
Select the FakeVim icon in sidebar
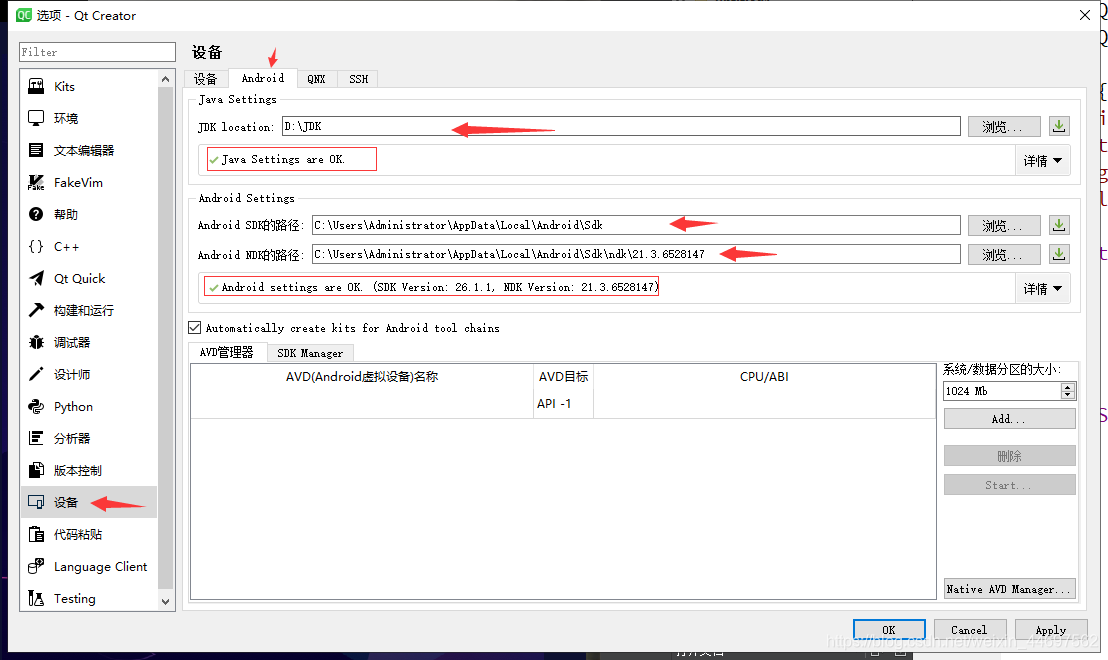pyautogui.click(x=36, y=182)
